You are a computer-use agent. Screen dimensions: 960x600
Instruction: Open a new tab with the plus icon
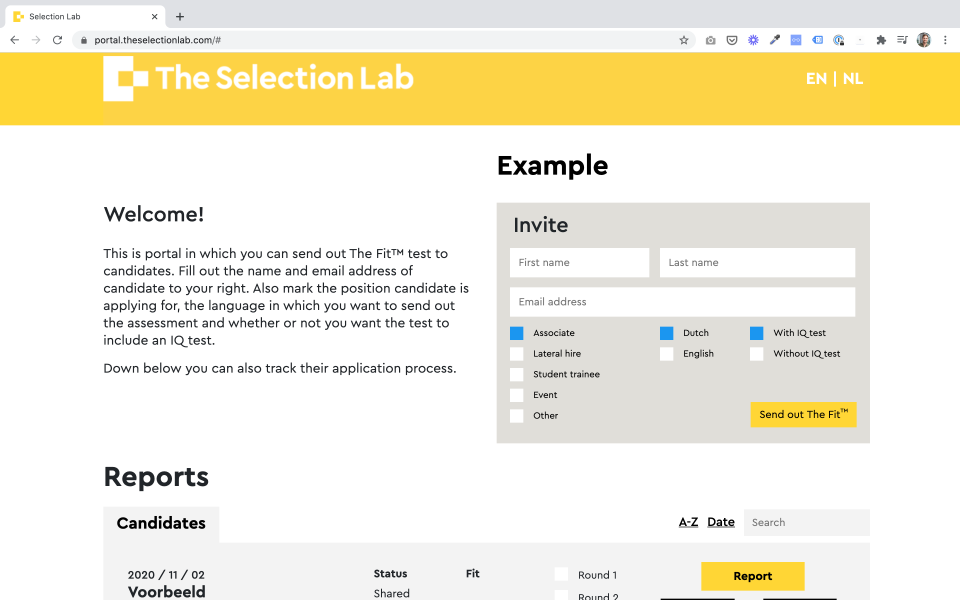coord(178,16)
